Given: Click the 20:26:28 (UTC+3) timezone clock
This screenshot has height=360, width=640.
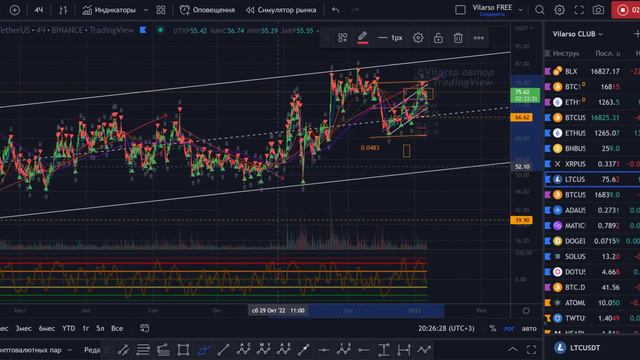Looking at the screenshot, I should tap(446, 328).
